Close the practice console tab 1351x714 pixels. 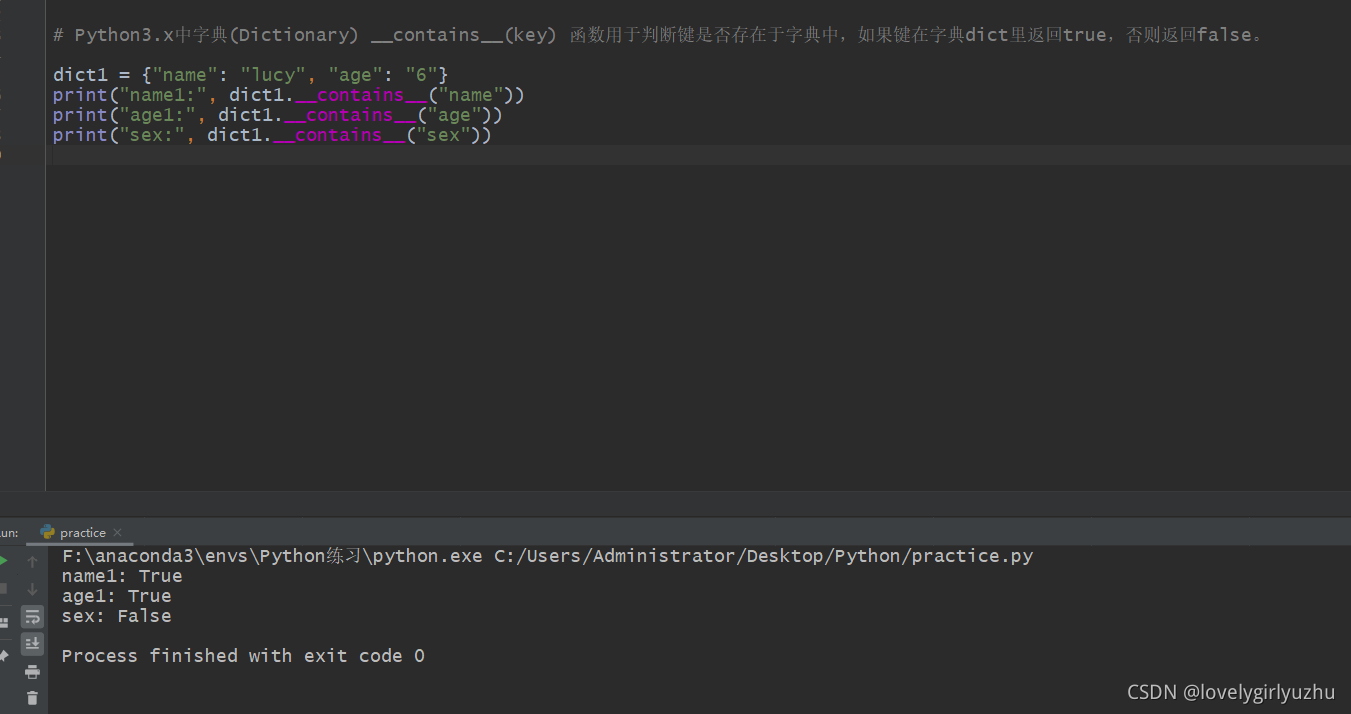117,532
